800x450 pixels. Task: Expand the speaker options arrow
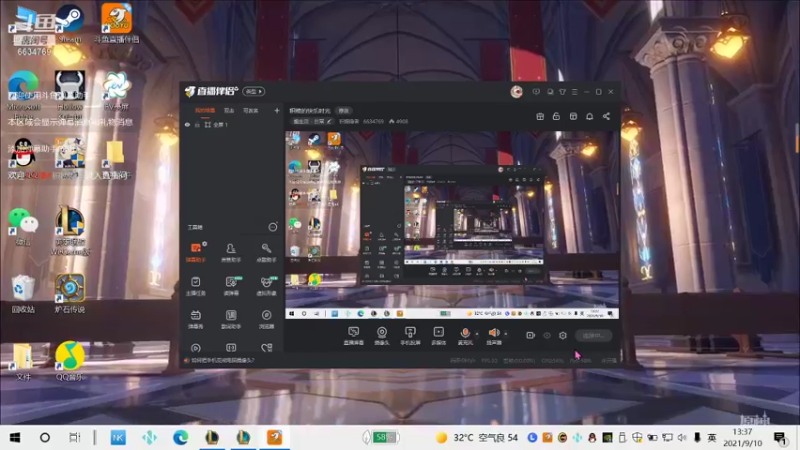click(x=506, y=334)
